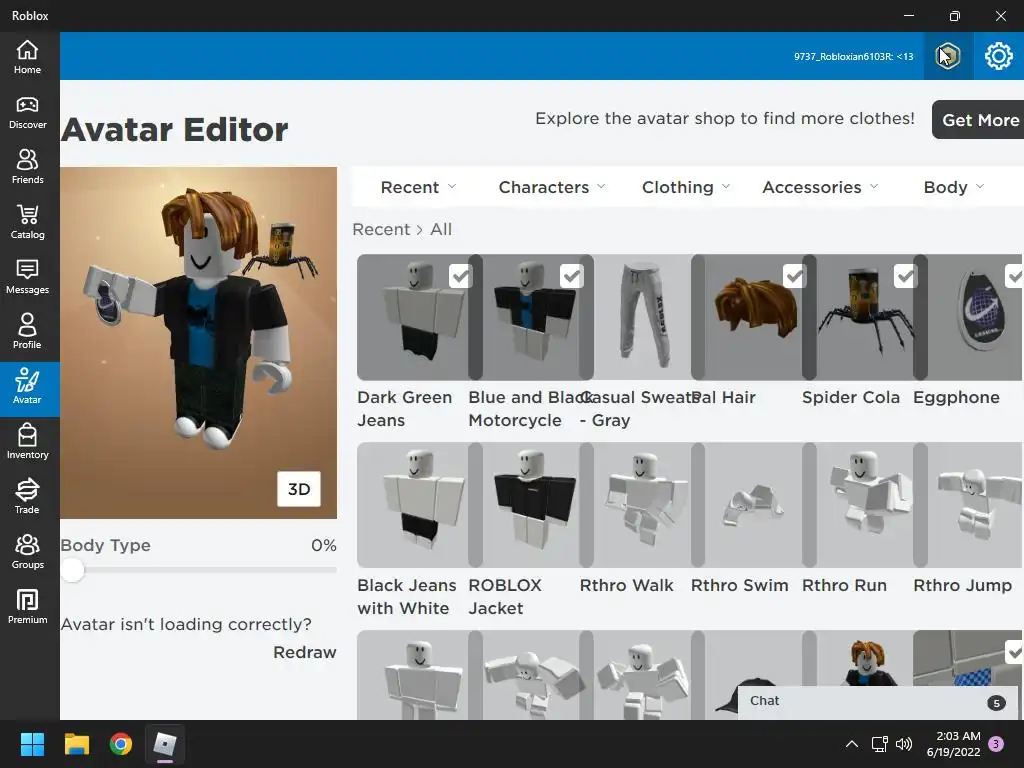The width and height of the screenshot is (1024, 768).
Task: Expand the Clothing dropdown
Action: [686, 187]
